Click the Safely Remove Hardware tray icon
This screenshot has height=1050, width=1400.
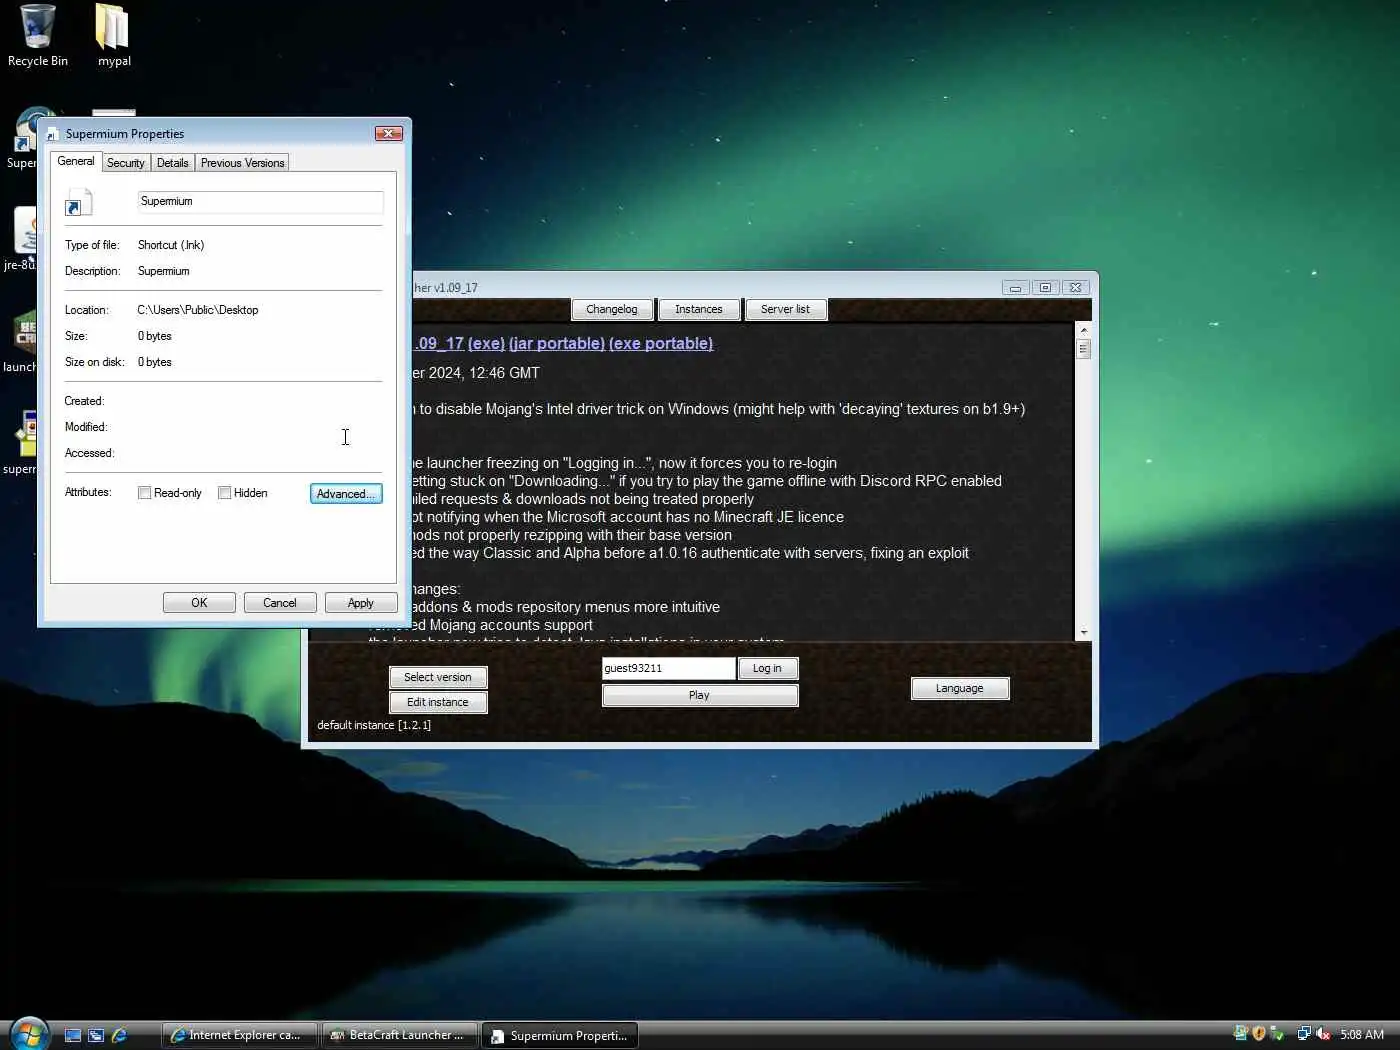(x=1277, y=1034)
